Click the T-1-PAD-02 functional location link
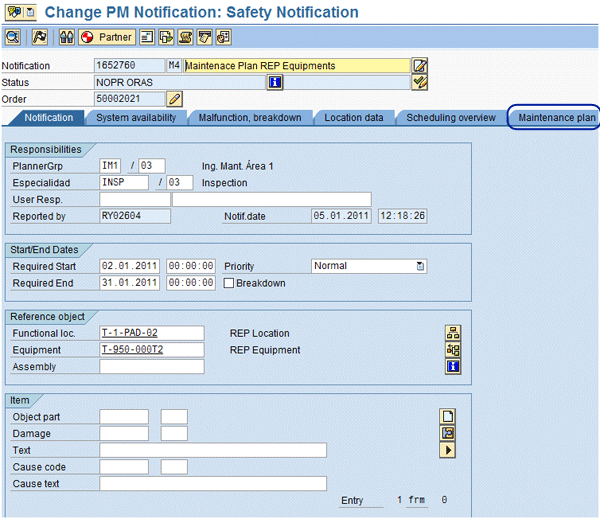The image size is (600, 519). 129,333
